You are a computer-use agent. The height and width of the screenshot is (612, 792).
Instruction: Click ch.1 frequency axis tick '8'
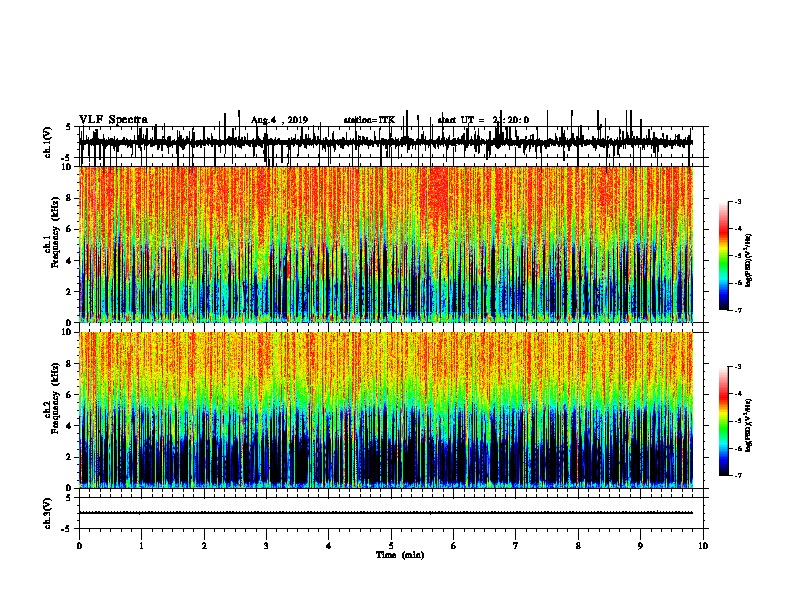(x=70, y=198)
